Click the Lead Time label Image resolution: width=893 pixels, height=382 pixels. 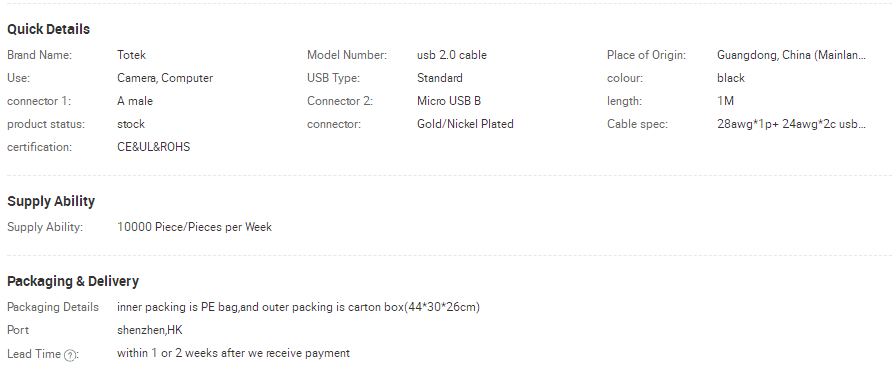tap(34, 354)
